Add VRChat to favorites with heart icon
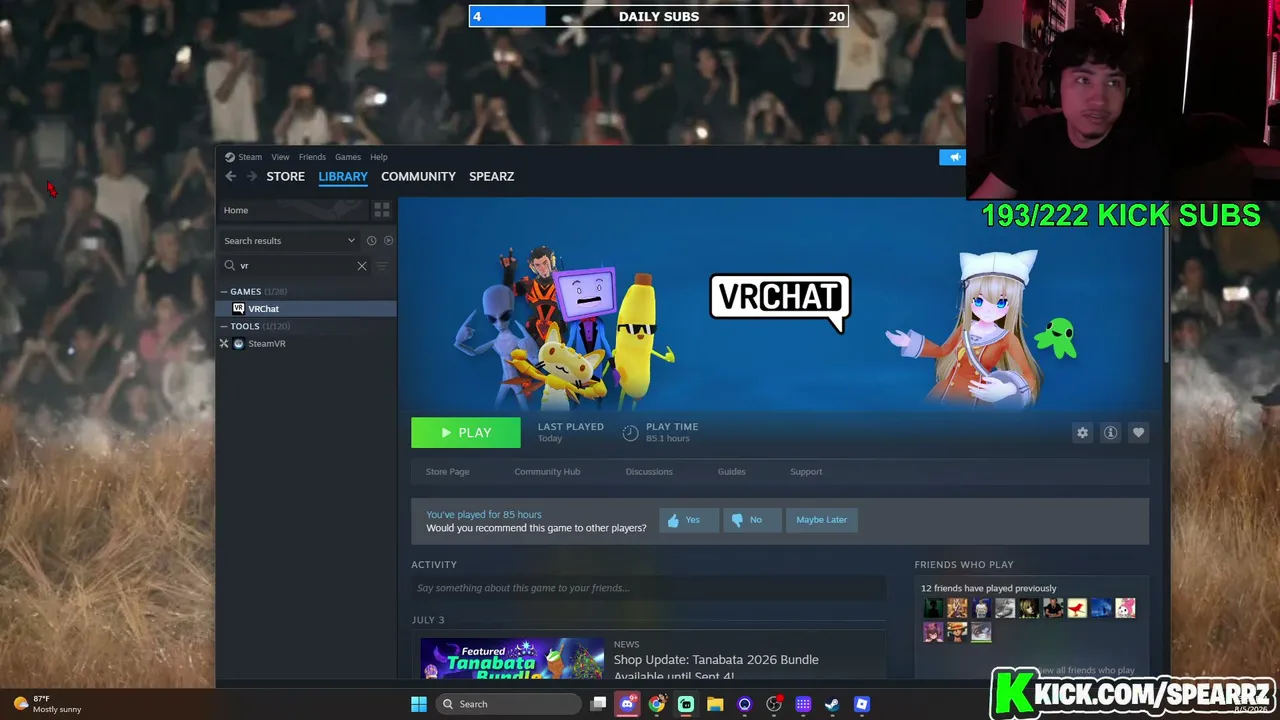Image resolution: width=1280 pixels, height=720 pixels. click(1138, 433)
